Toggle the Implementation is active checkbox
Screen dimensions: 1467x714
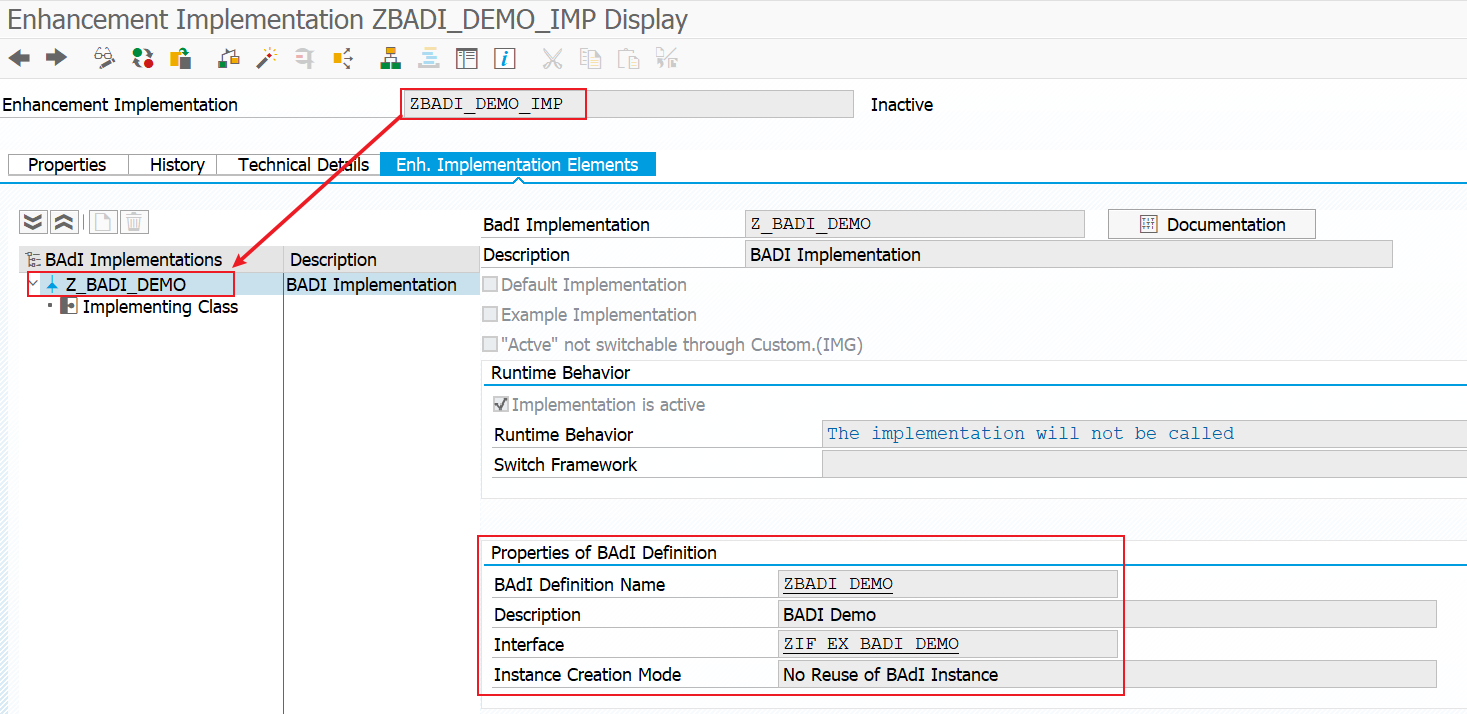[501, 405]
